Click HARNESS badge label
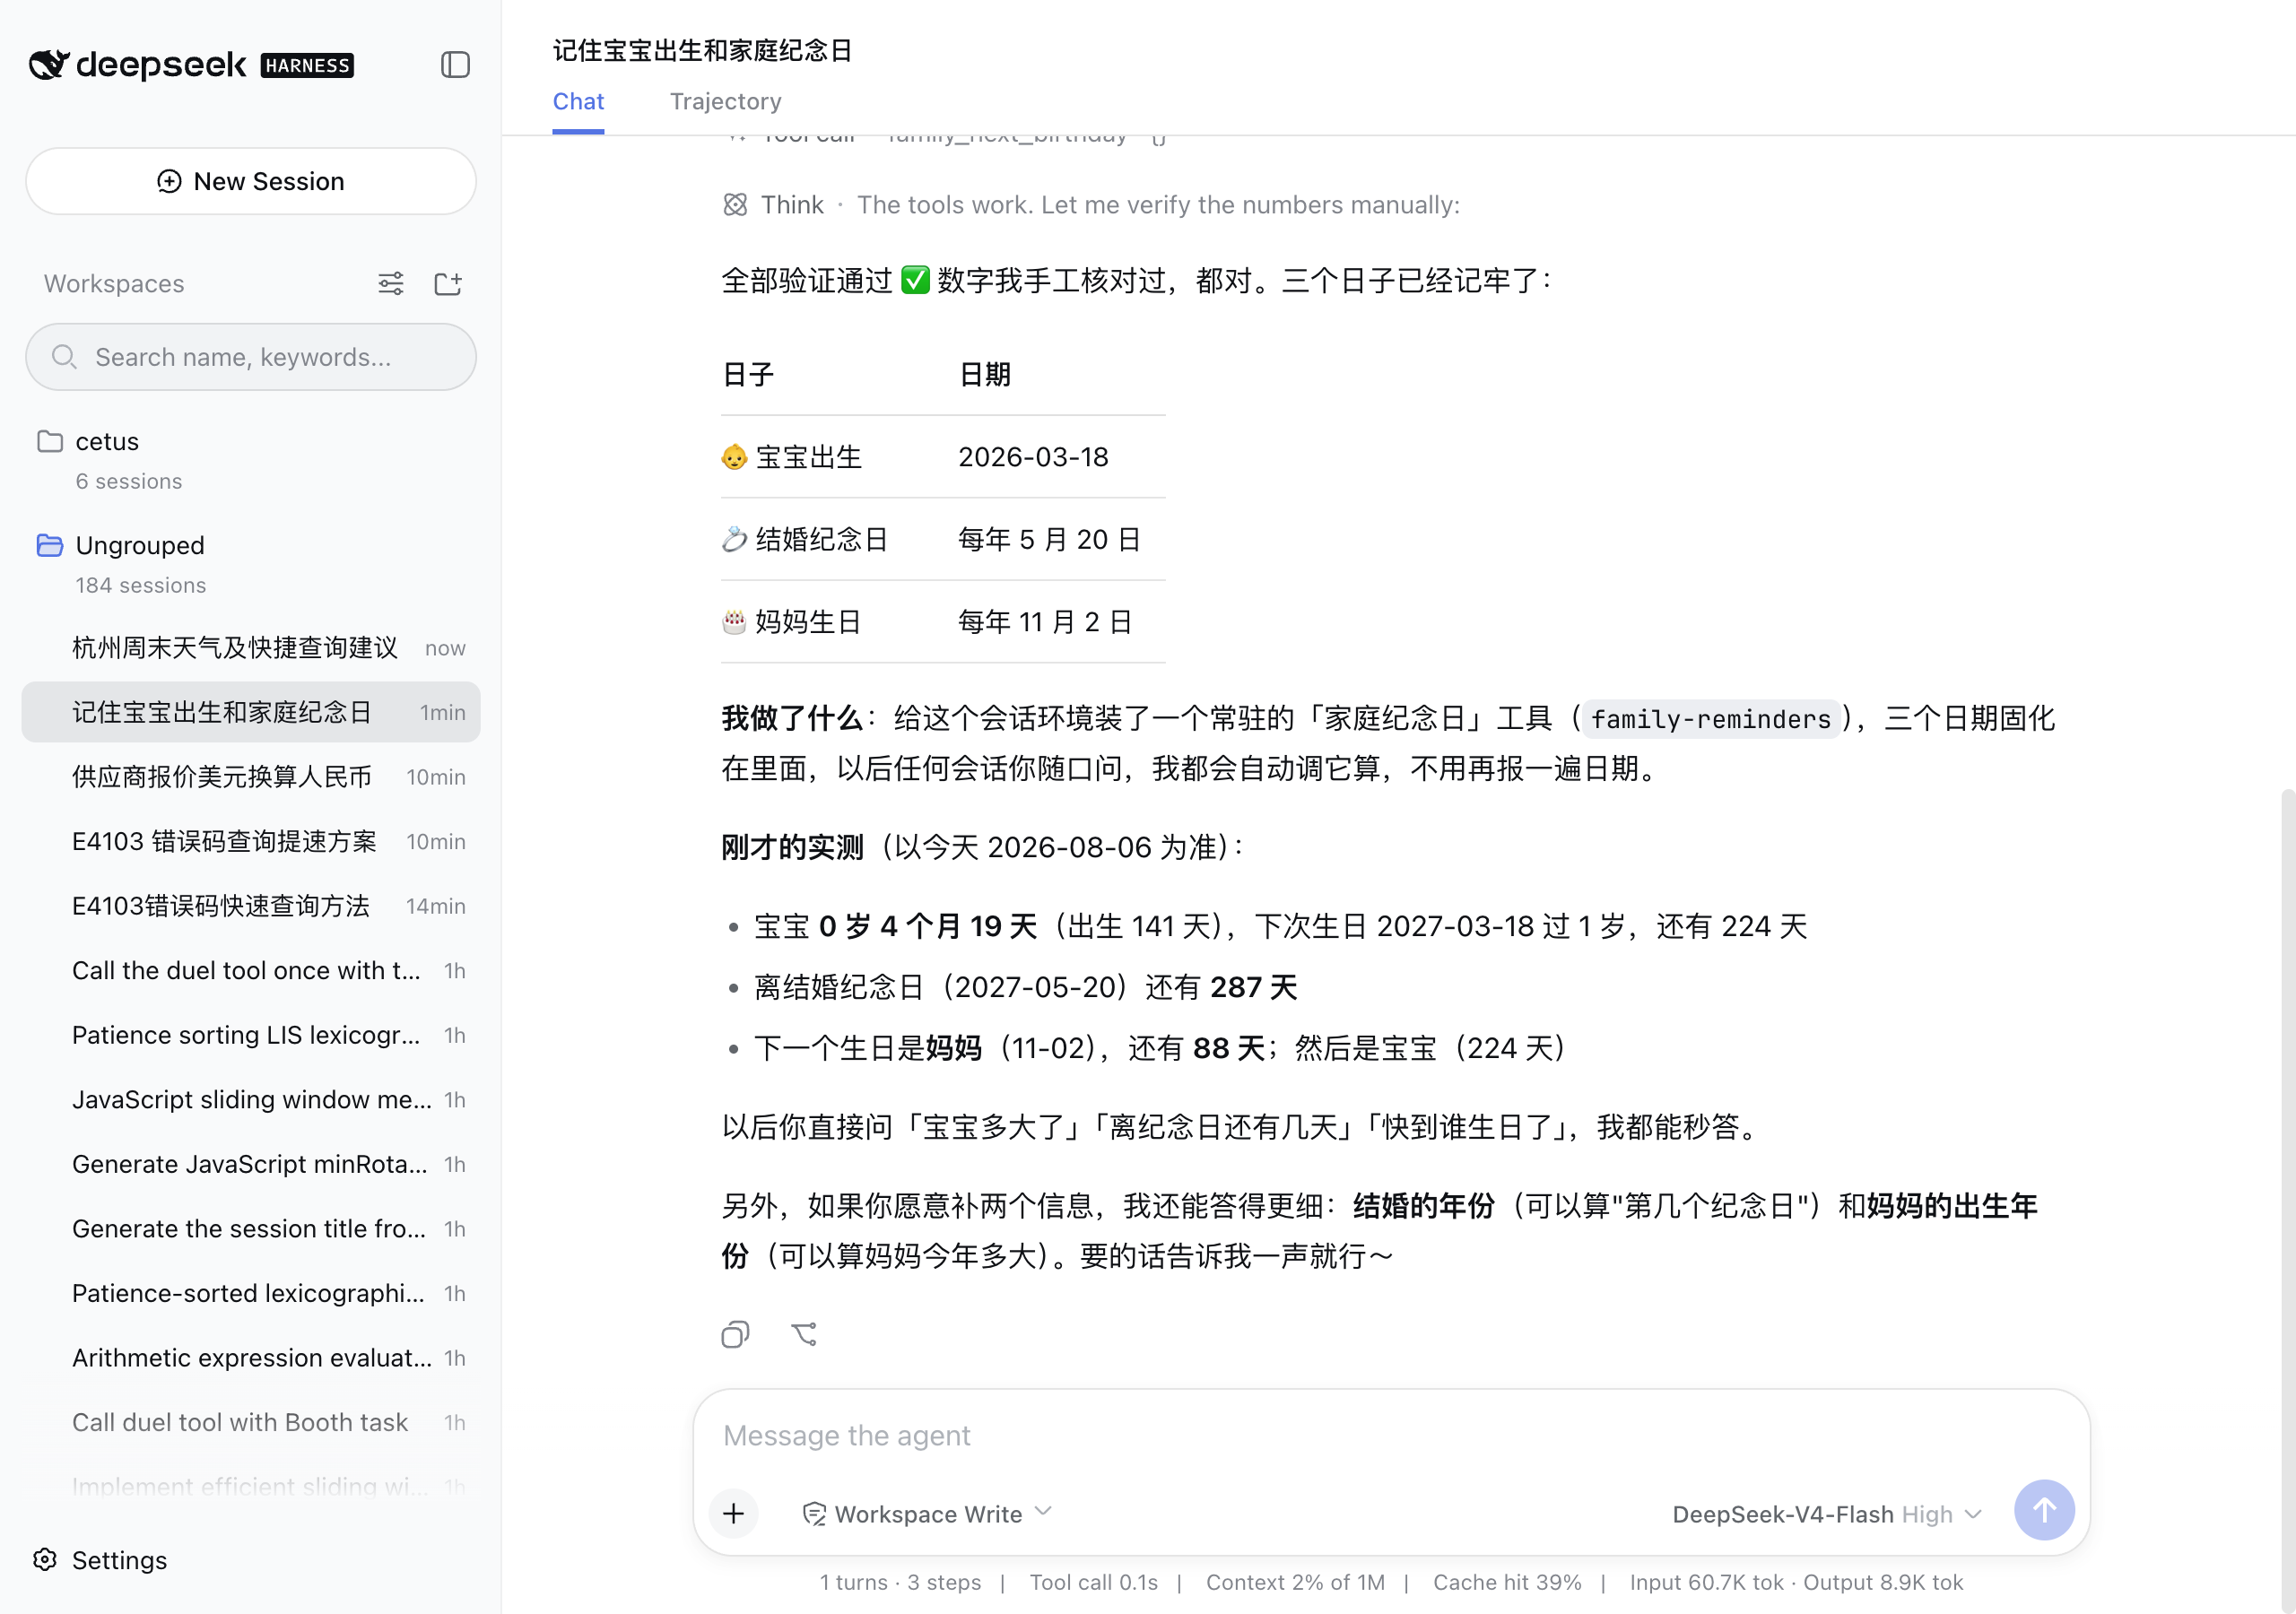2296x1614 pixels. (307, 66)
